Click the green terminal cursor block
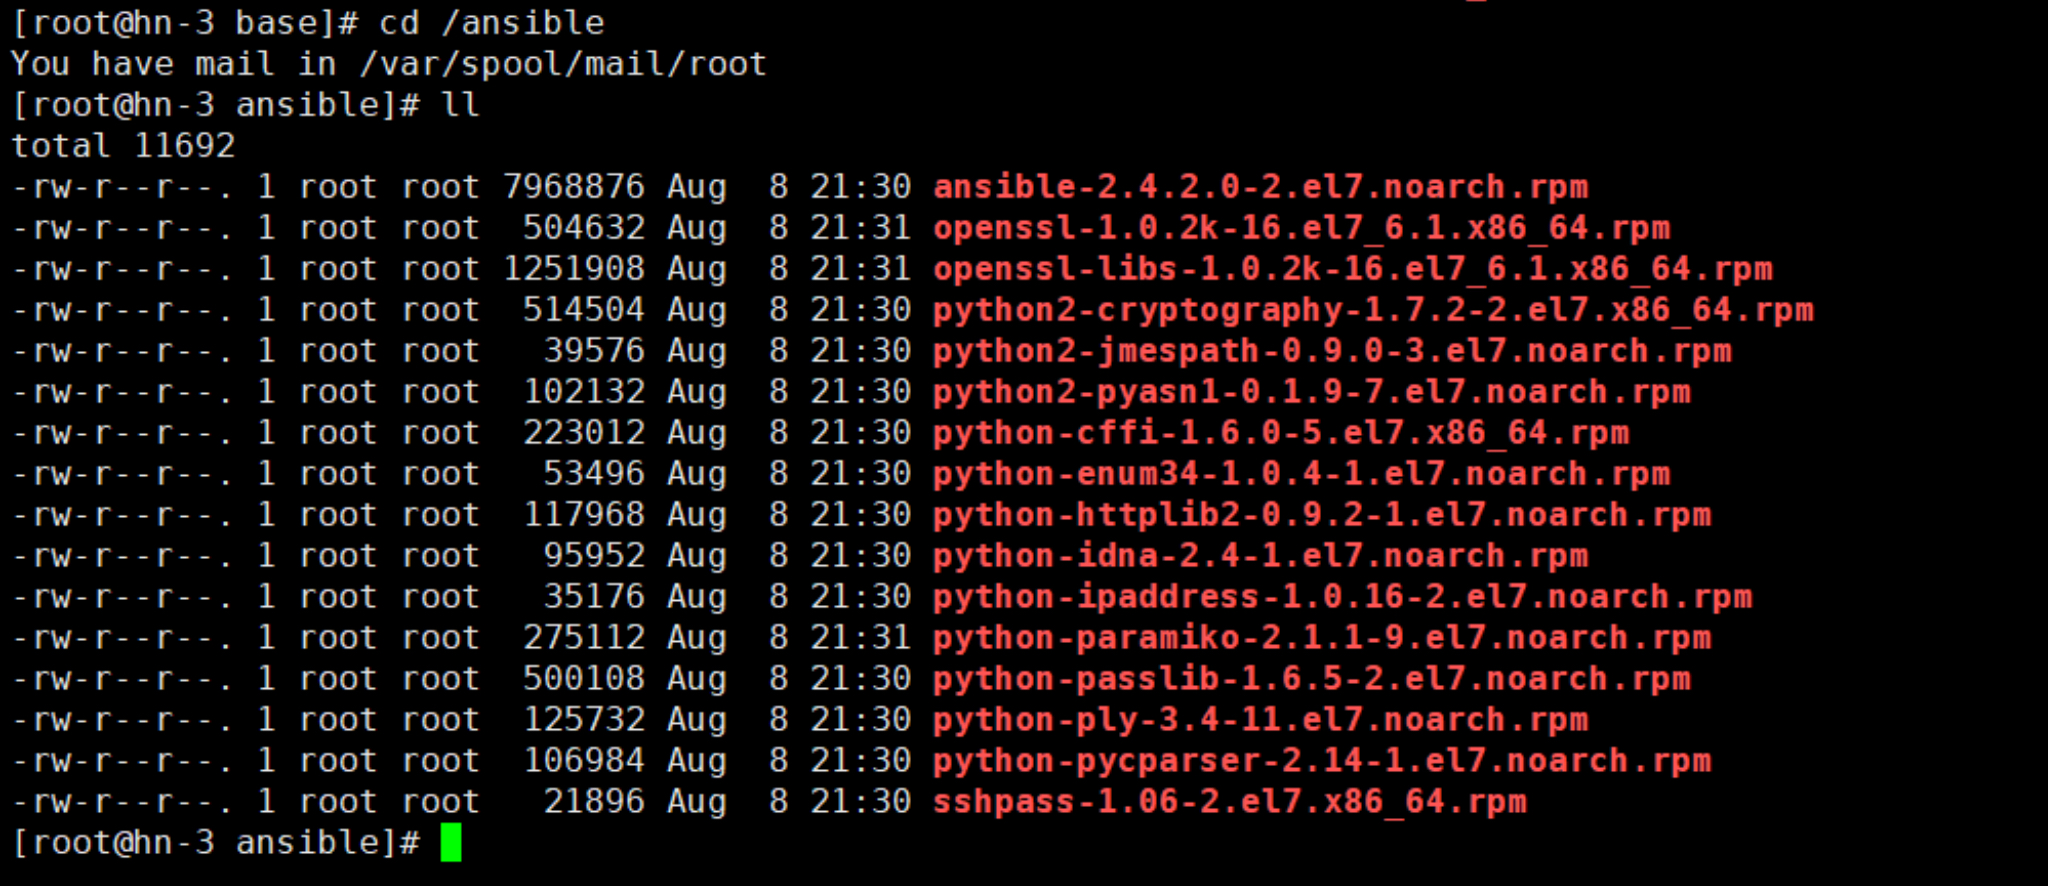The width and height of the screenshot is (2048, 886). tap(451, 842)
